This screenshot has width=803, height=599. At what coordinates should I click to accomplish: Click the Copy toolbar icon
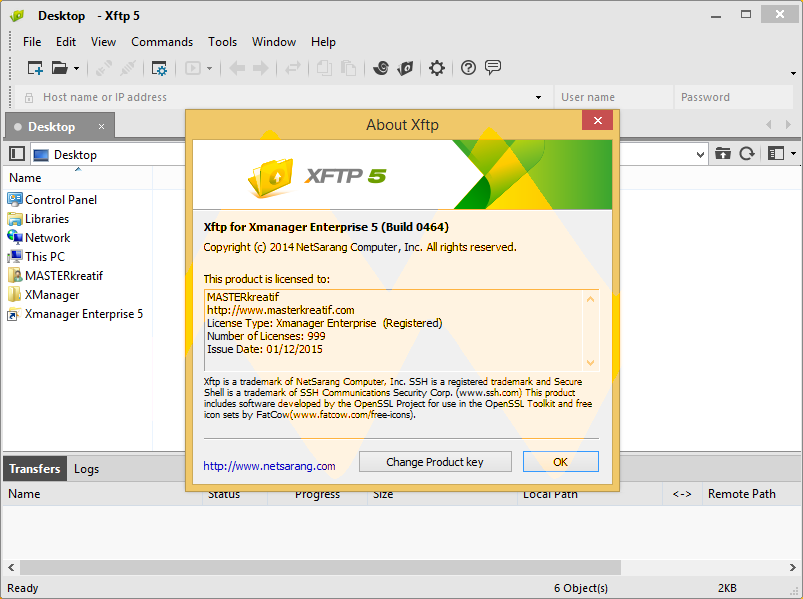(x=324, y=68)
